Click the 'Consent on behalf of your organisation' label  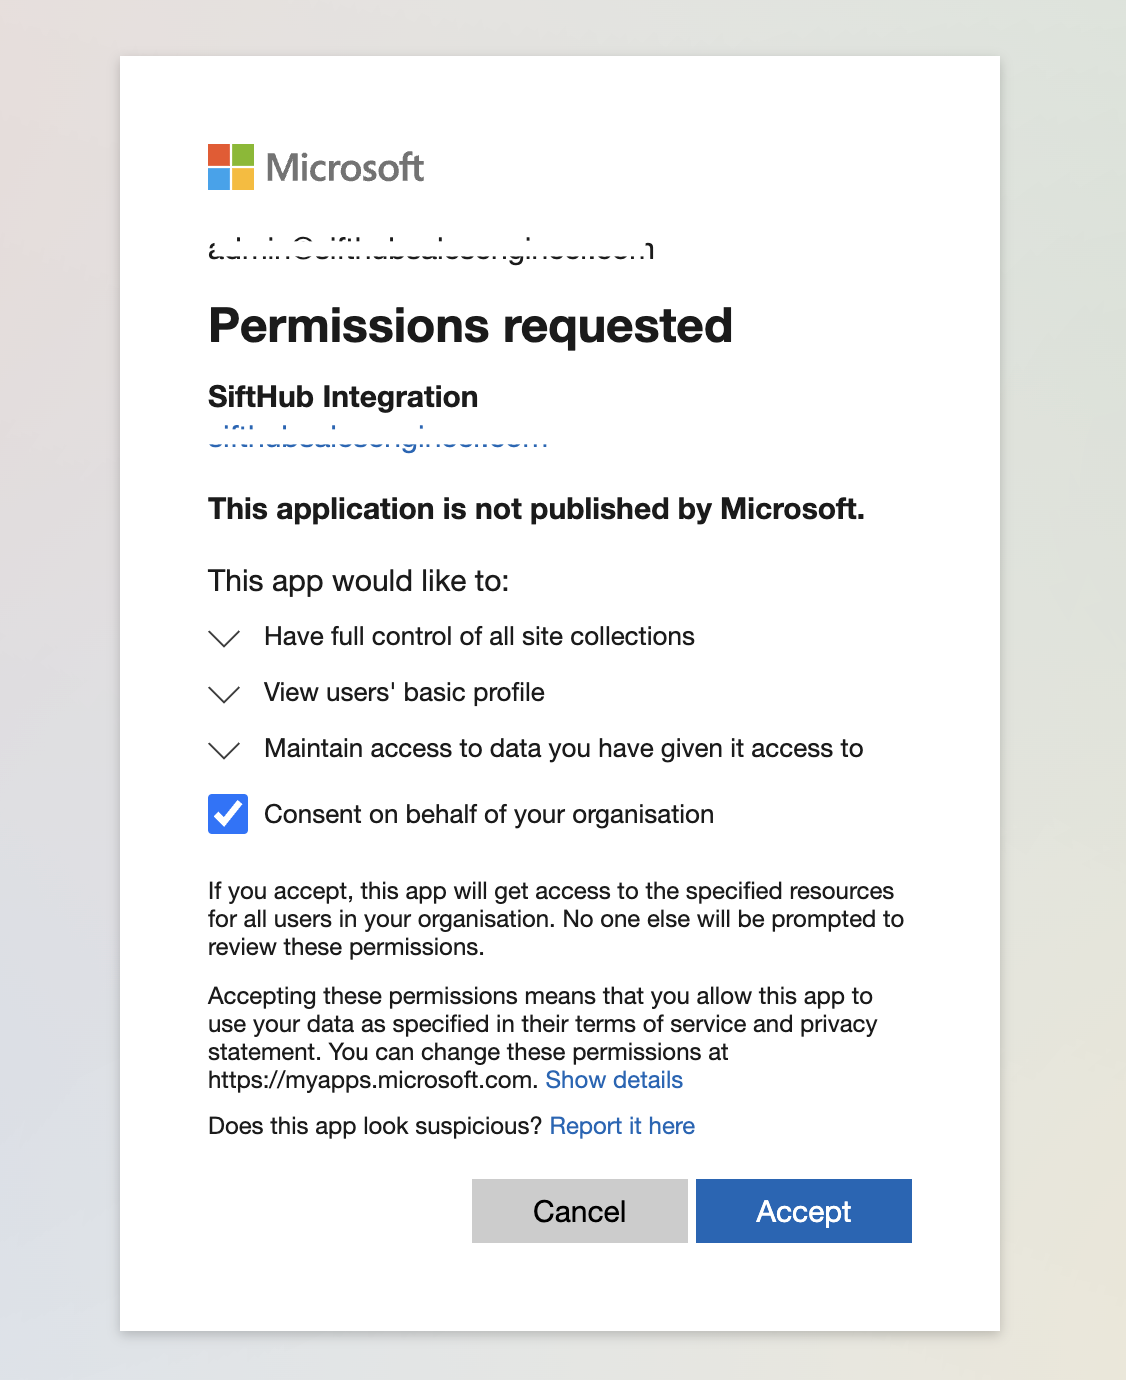488,815
